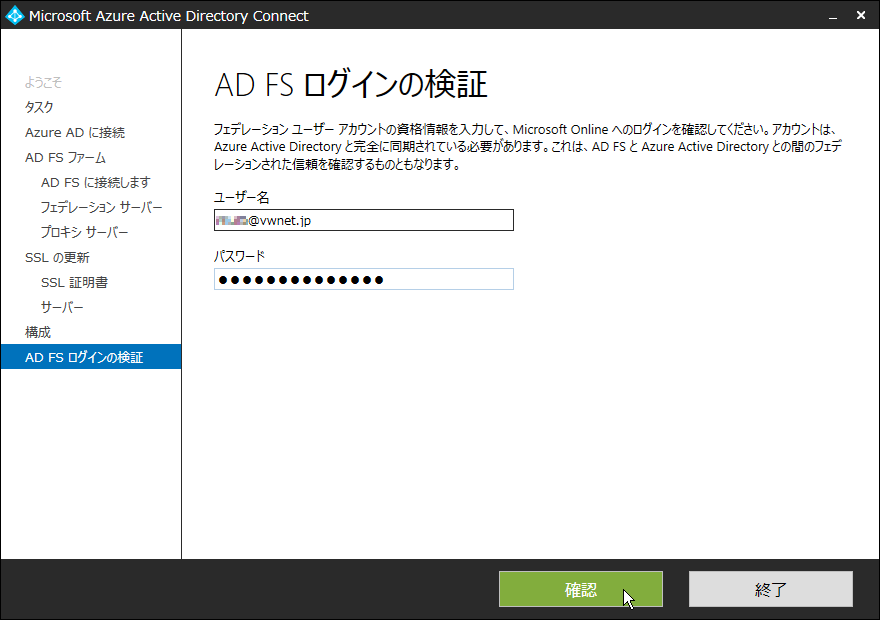880x620 pixels.
Task: Click the AD FS ログインの検証 page heading
Action: 351,84
